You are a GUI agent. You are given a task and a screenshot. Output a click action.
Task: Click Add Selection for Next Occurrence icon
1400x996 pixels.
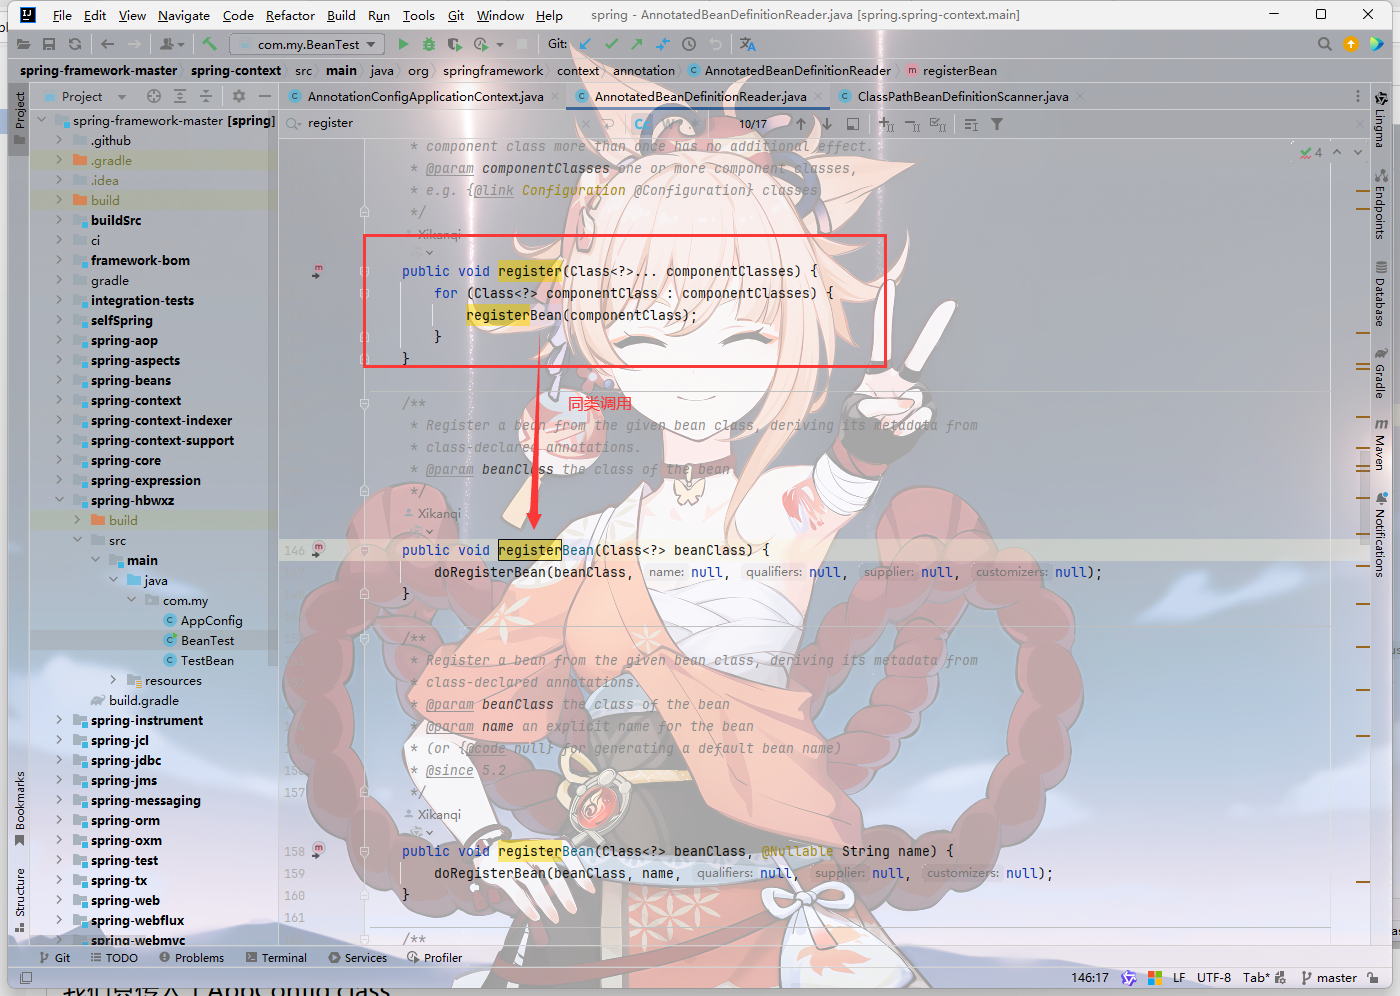click(886, 124)
